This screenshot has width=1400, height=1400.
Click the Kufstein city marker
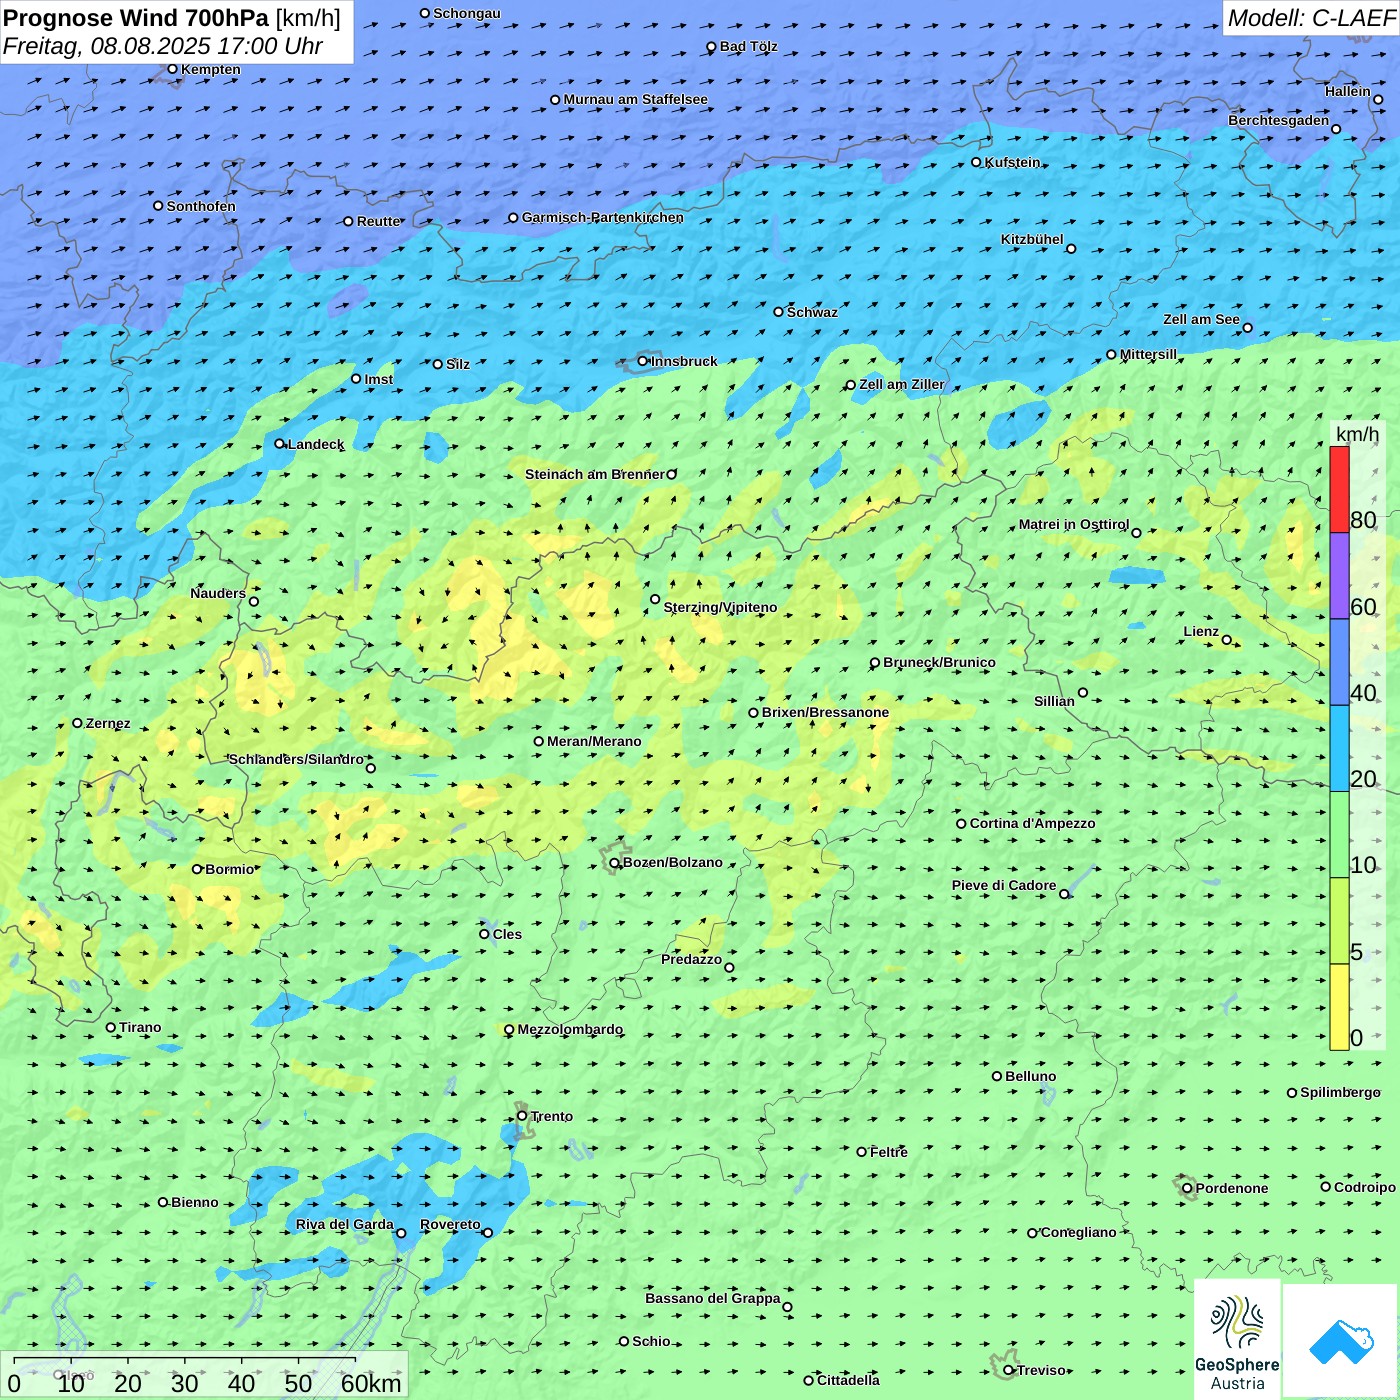point(977,162)
